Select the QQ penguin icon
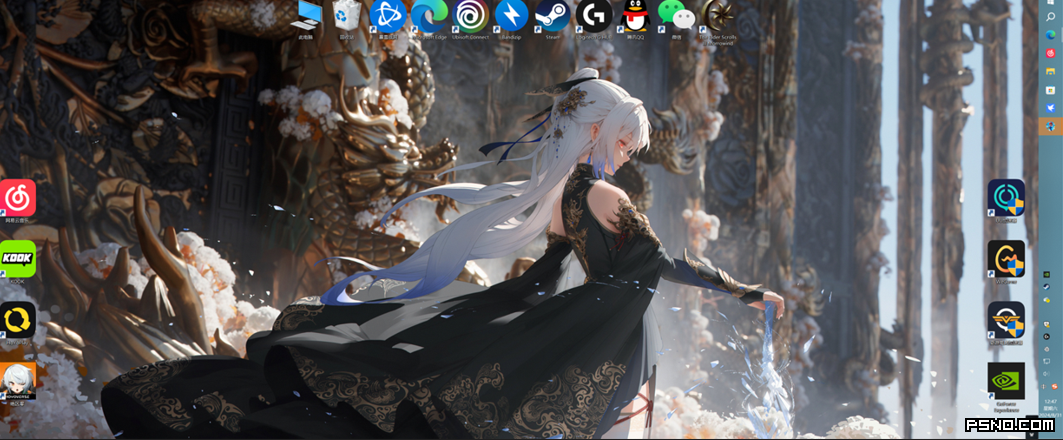1063x440 pixels. [x=635, y=18]
